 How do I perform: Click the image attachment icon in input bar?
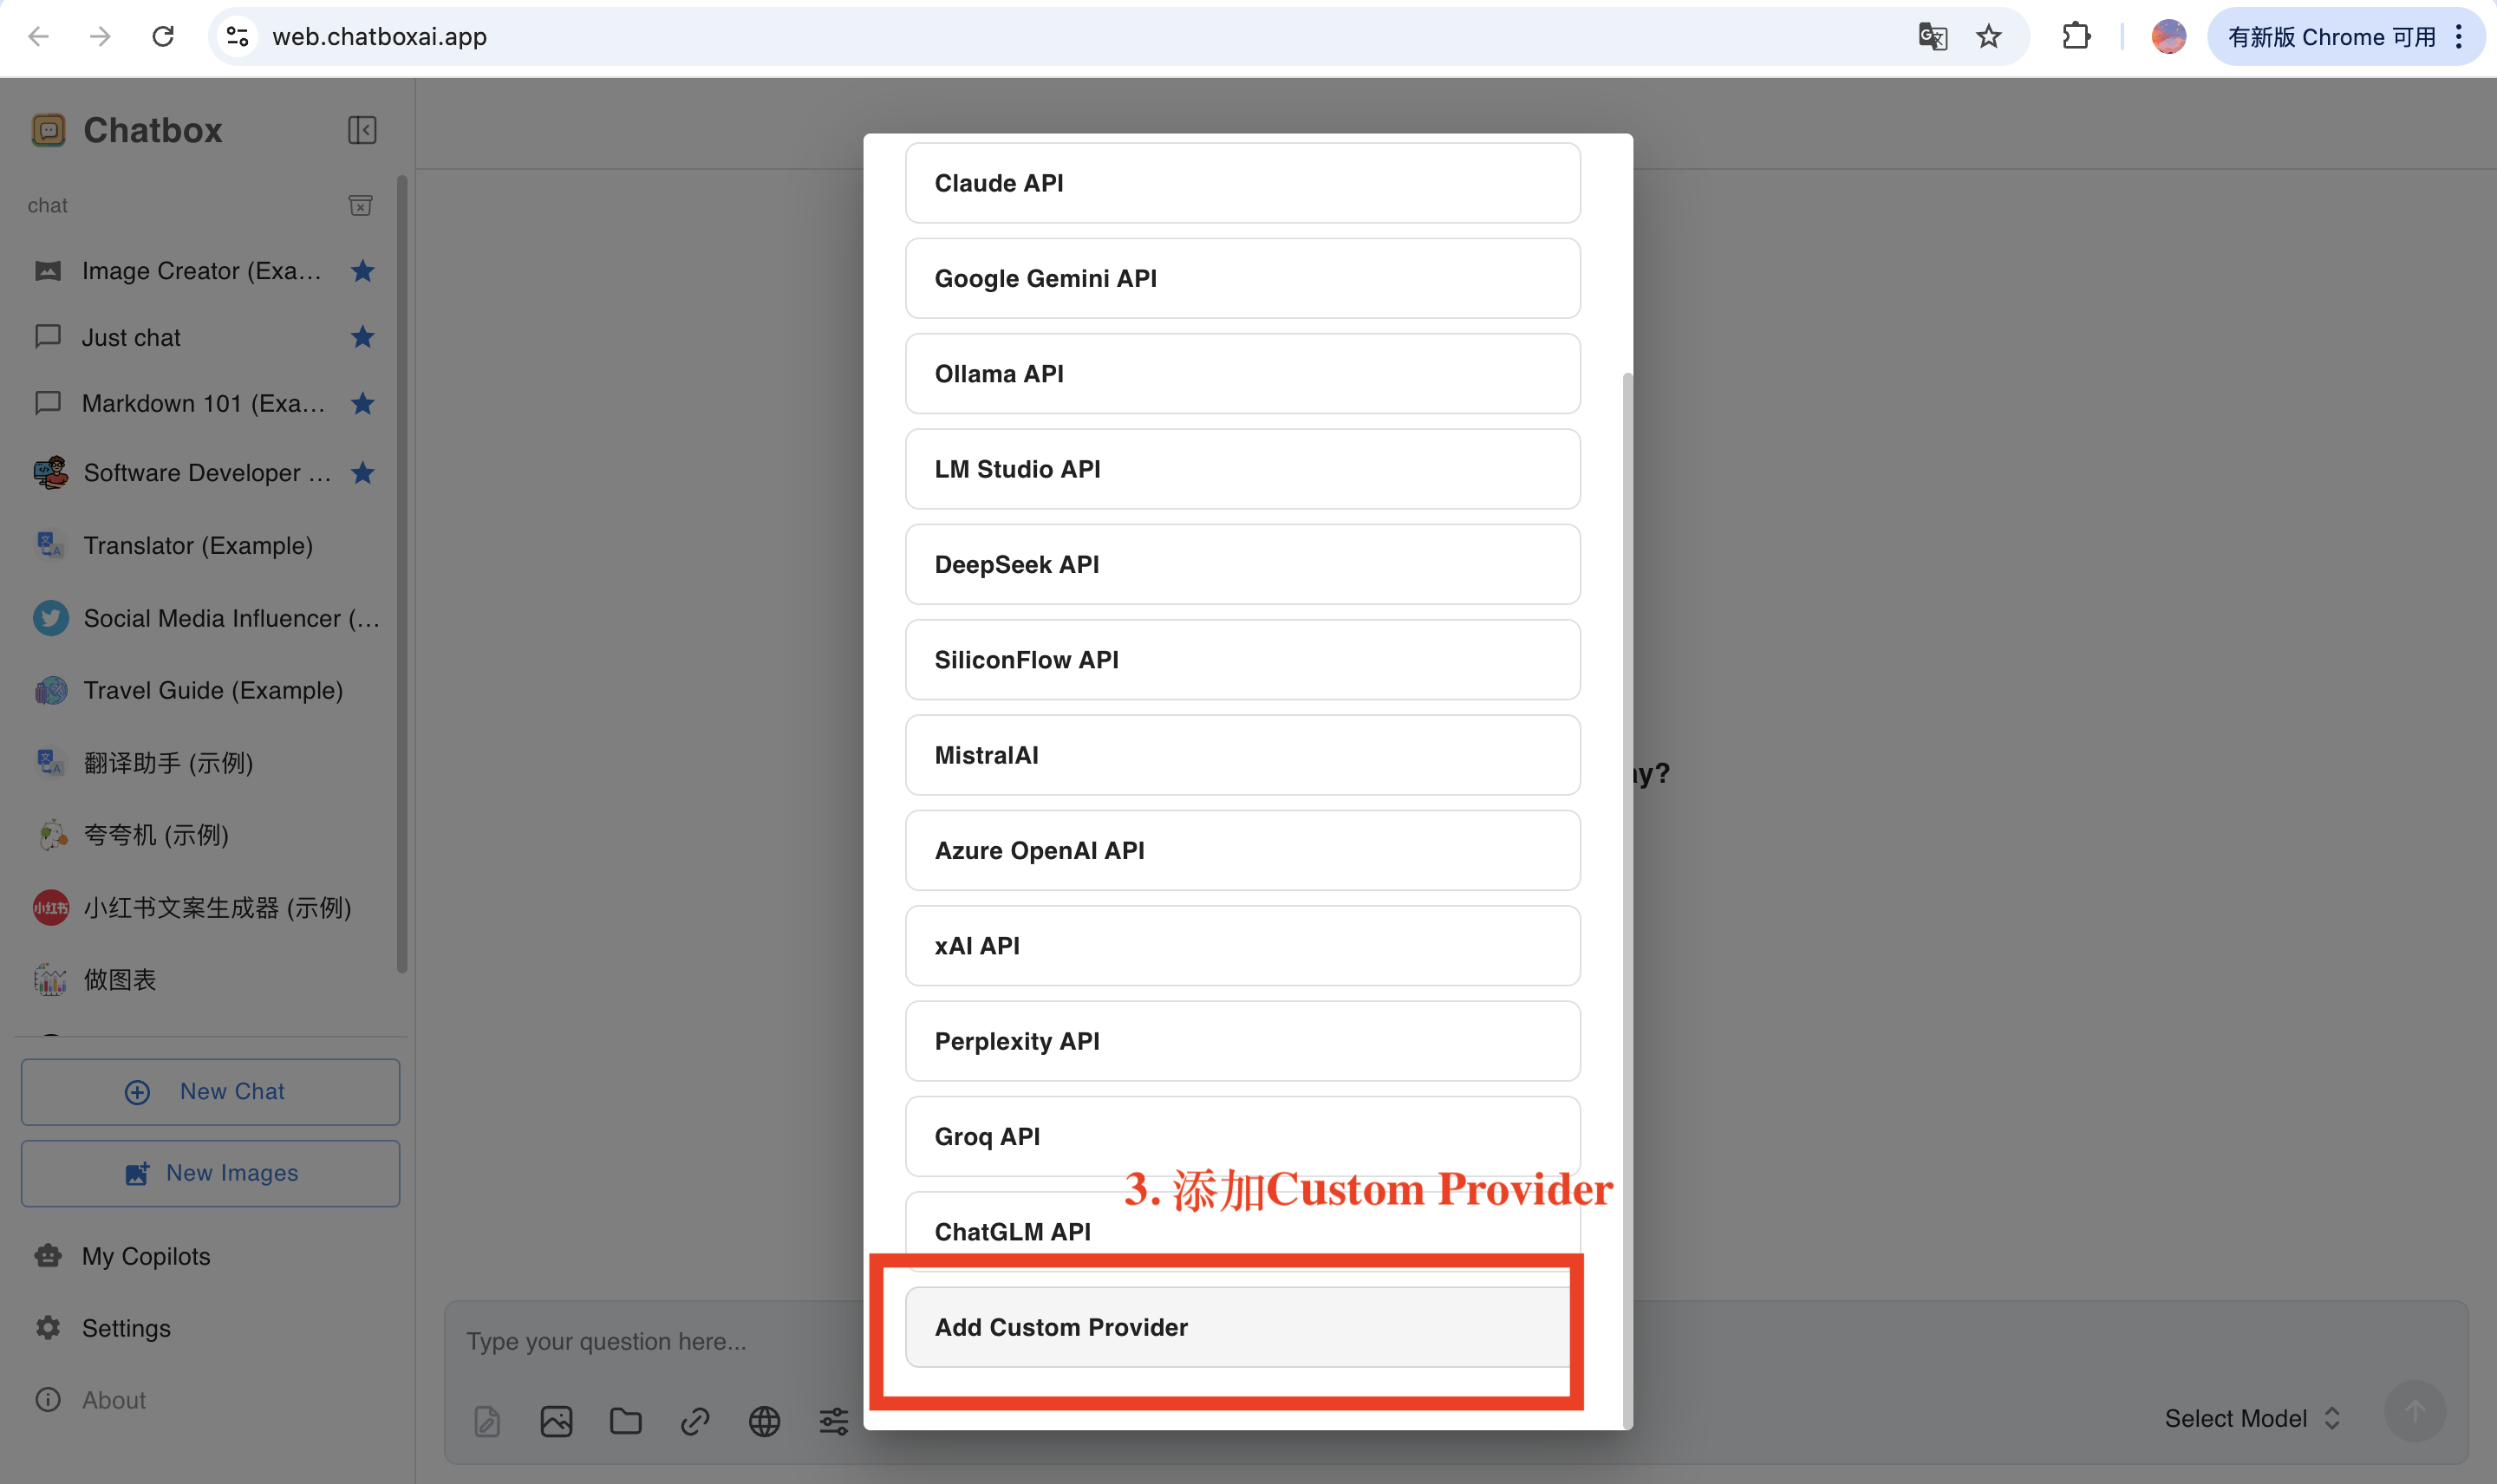point(556,1420)
